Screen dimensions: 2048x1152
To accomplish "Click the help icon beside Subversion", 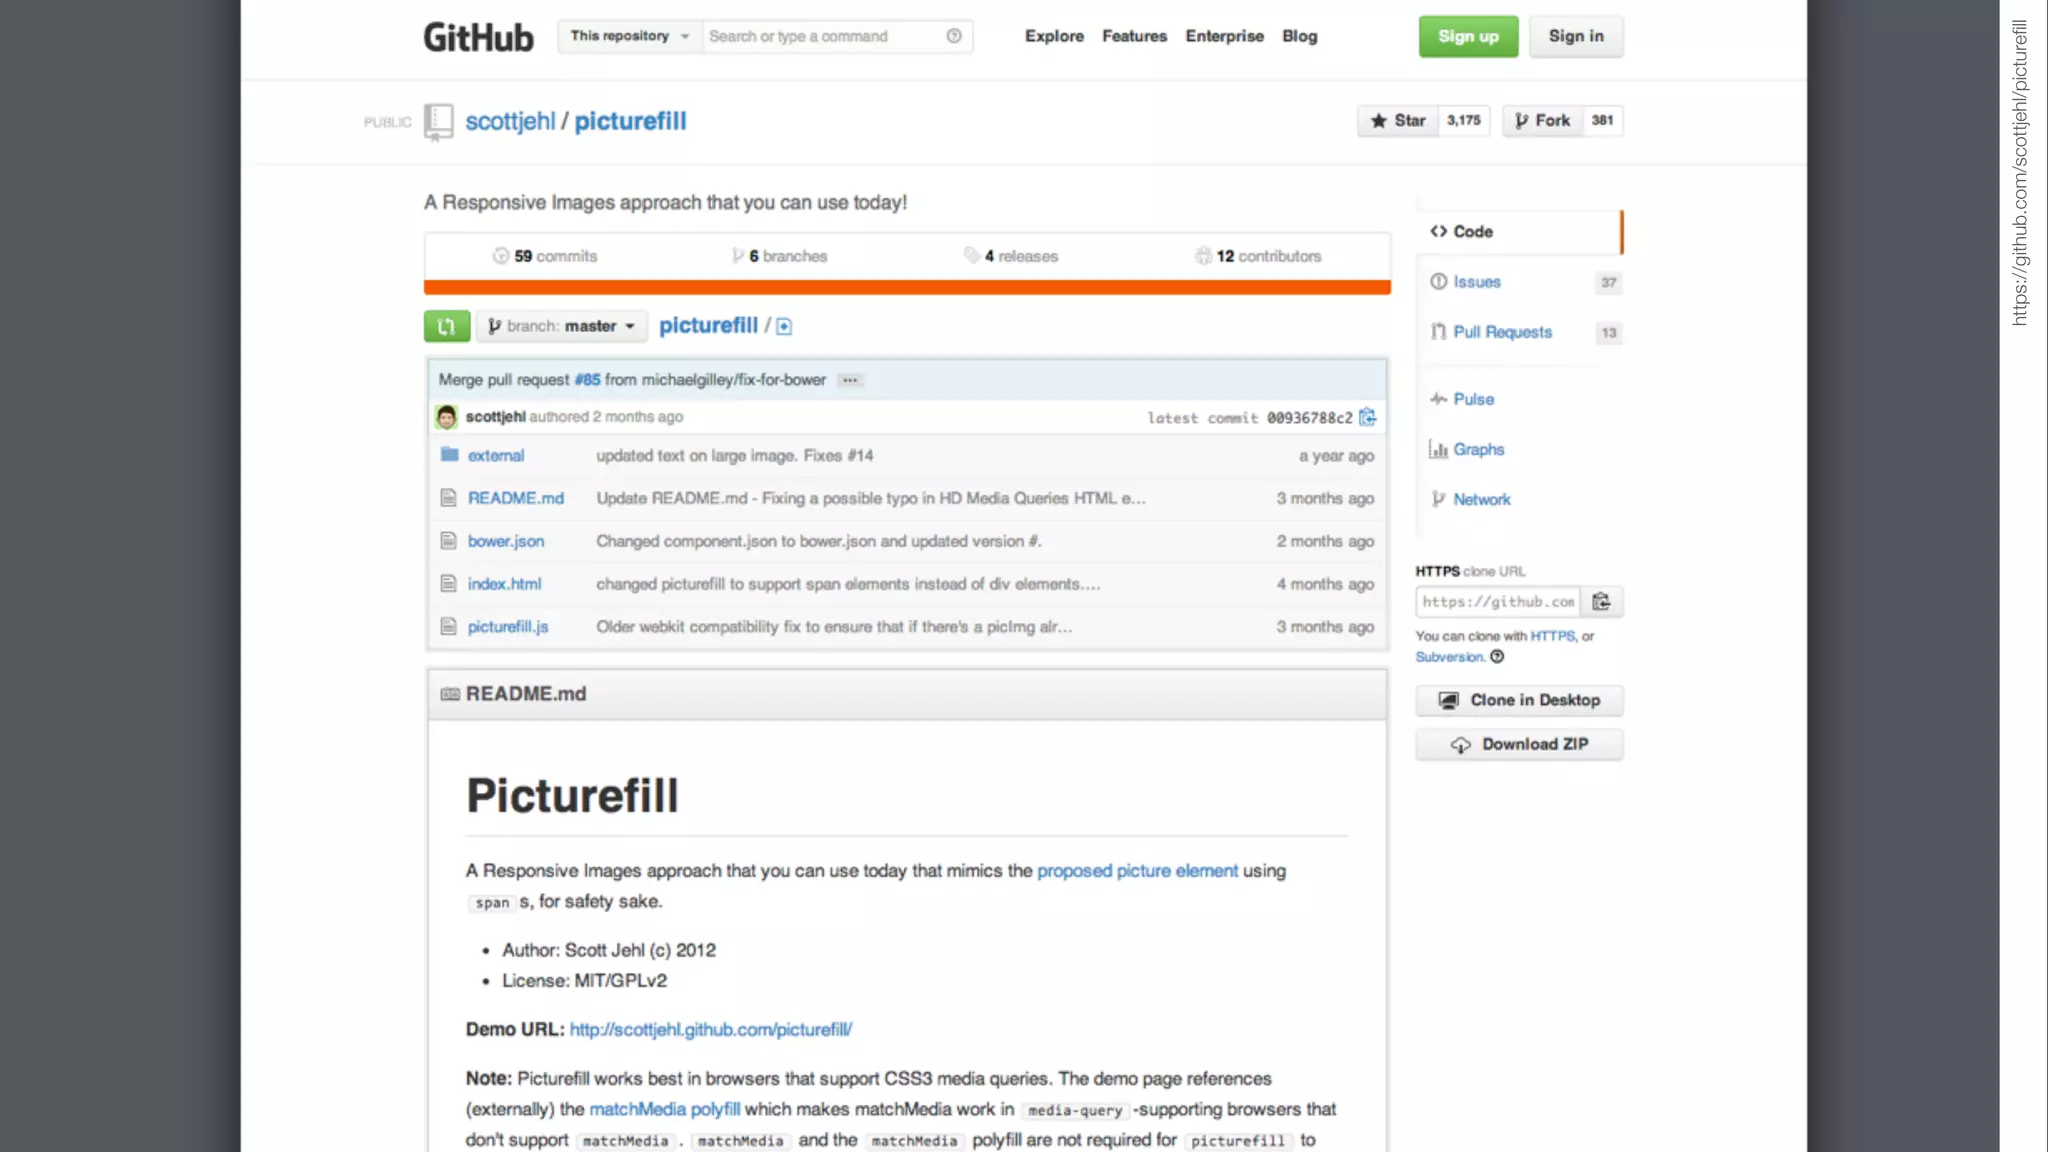I will 1497,657.
